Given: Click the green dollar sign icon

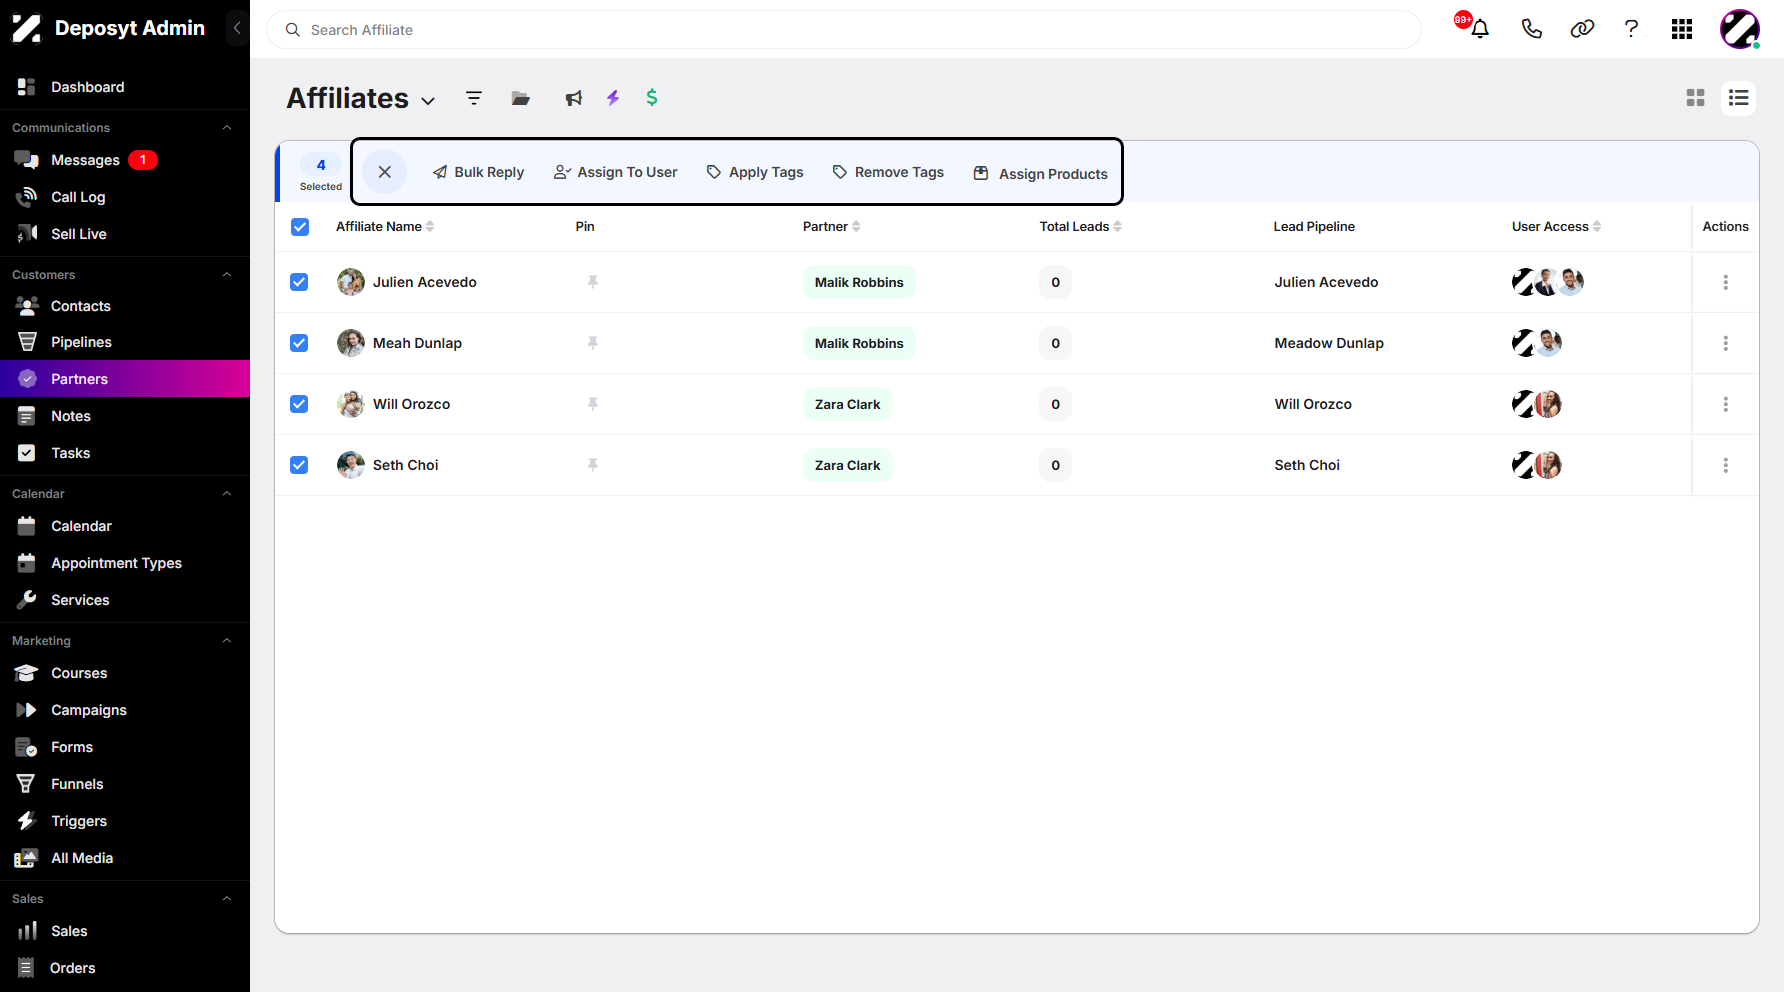Looking at the screenshot, I should 652,97.
